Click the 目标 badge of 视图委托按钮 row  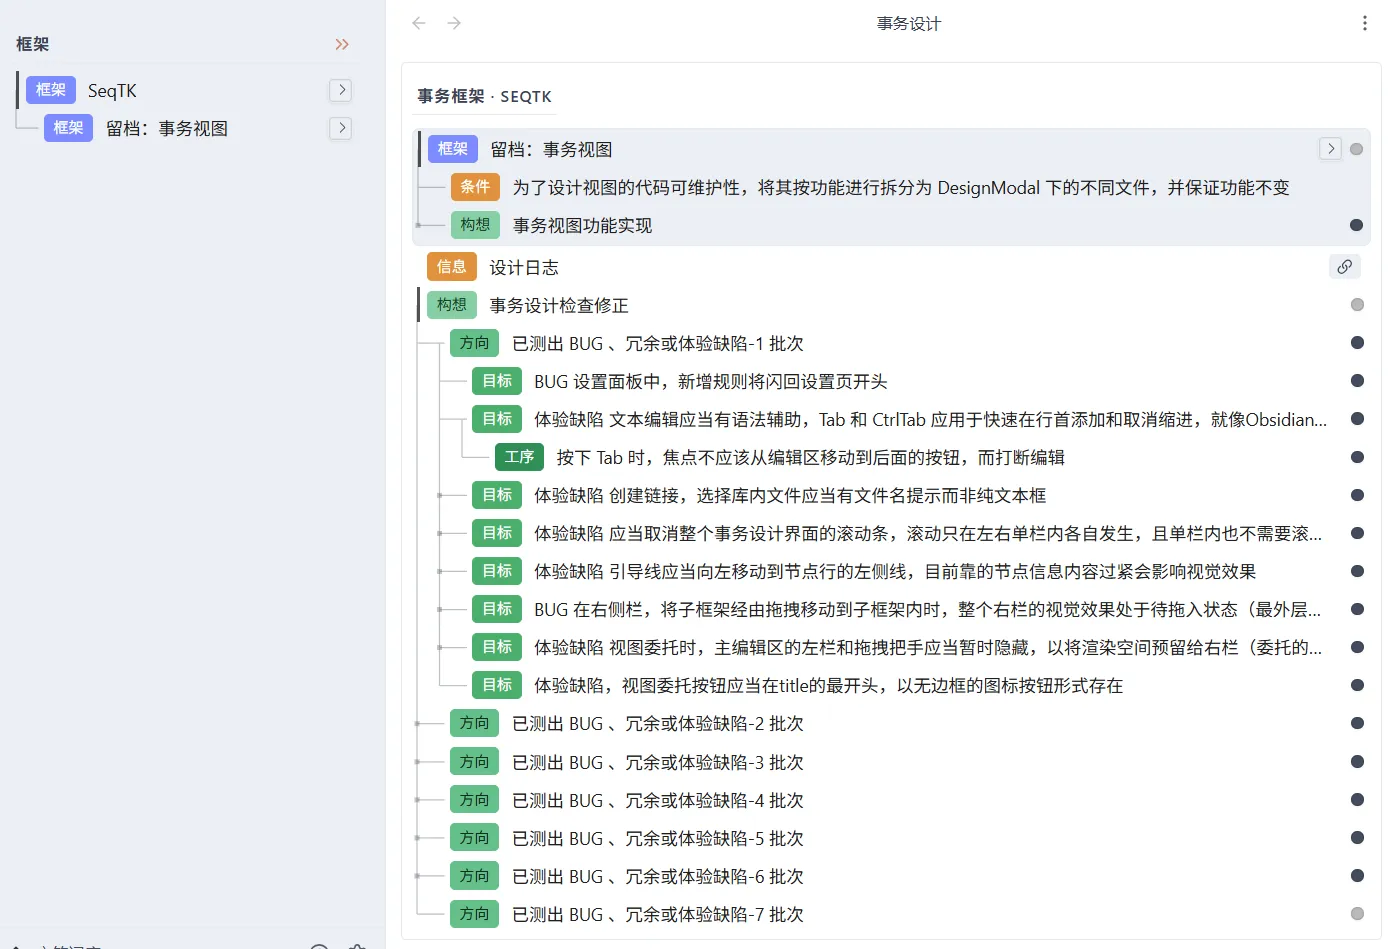click(x=497, y=685)
